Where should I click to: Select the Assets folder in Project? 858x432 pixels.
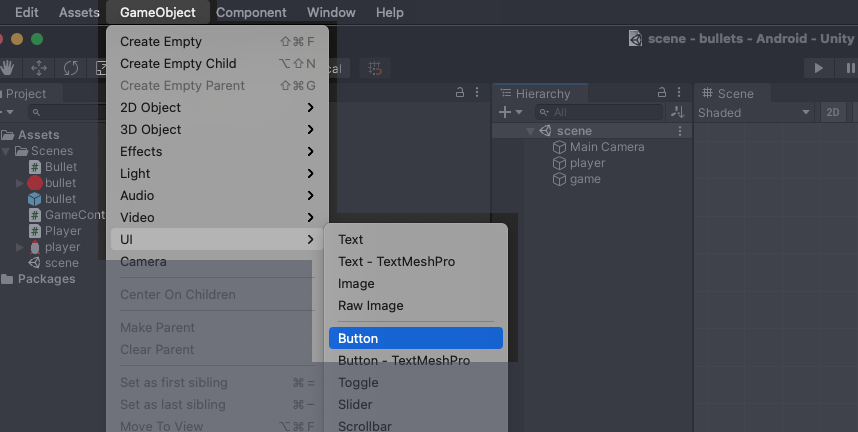click(x=31, y=135)
